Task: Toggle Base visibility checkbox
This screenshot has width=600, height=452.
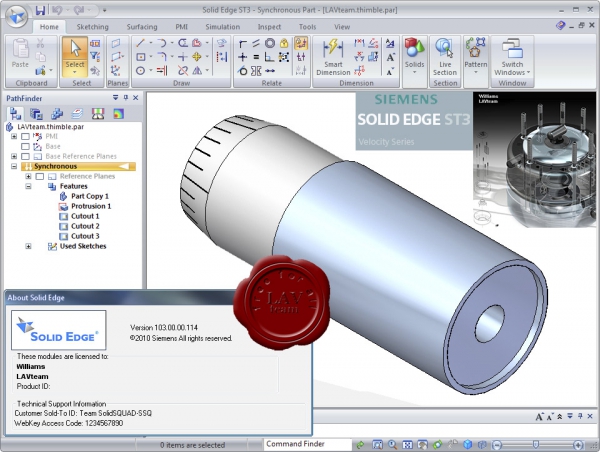Action: [25, 146]
